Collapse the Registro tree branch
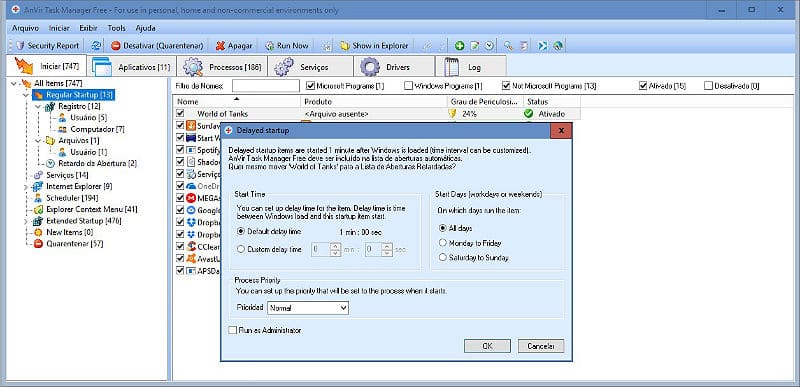 pos(38,107)
